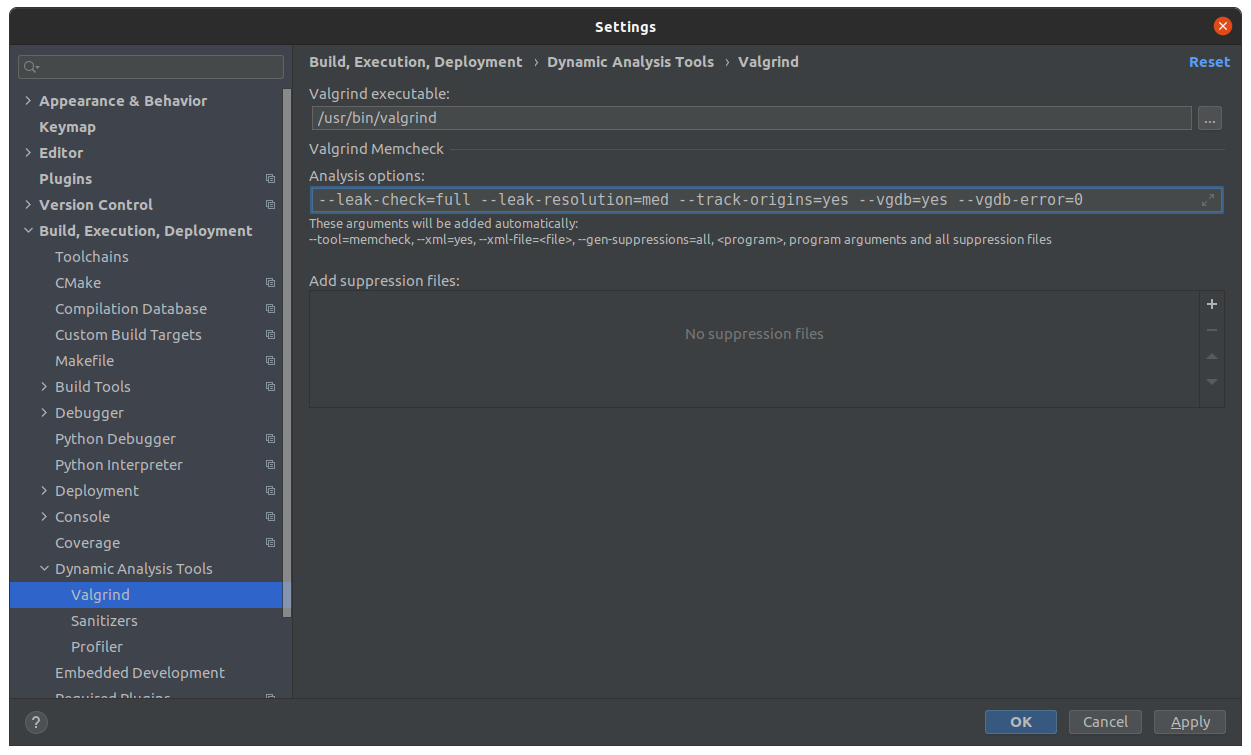Click the project-level icon beside Plugins
The width and height of the screenshot is (1251, 755).
point(270,179)
